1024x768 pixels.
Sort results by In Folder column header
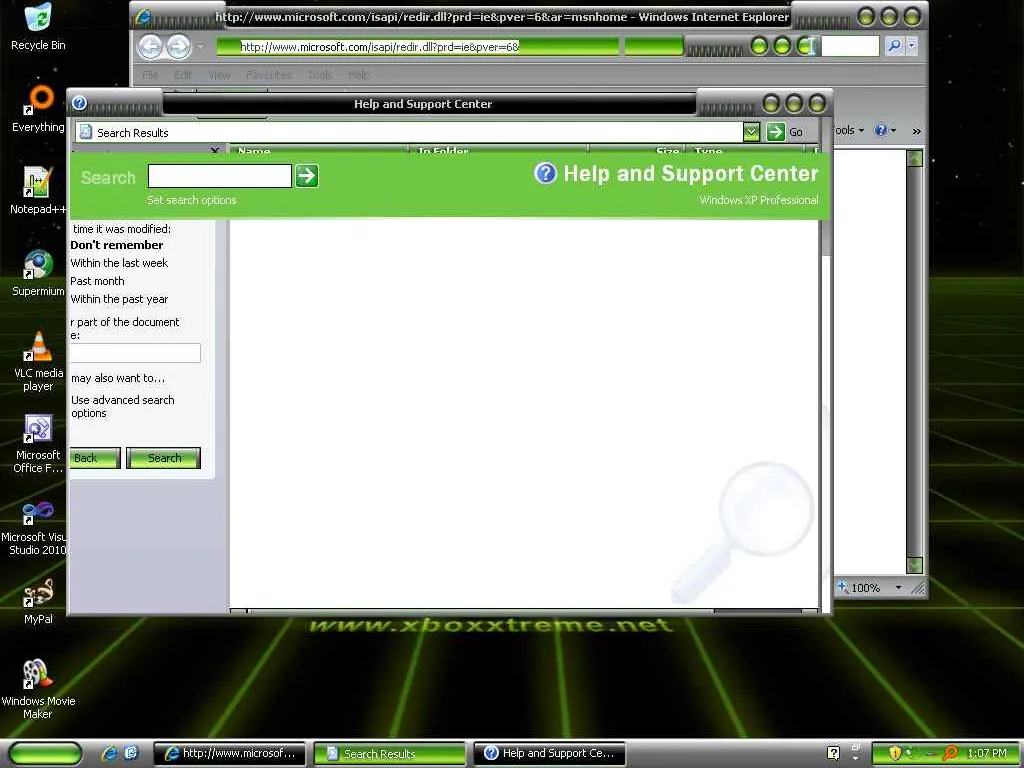(500, 150)
